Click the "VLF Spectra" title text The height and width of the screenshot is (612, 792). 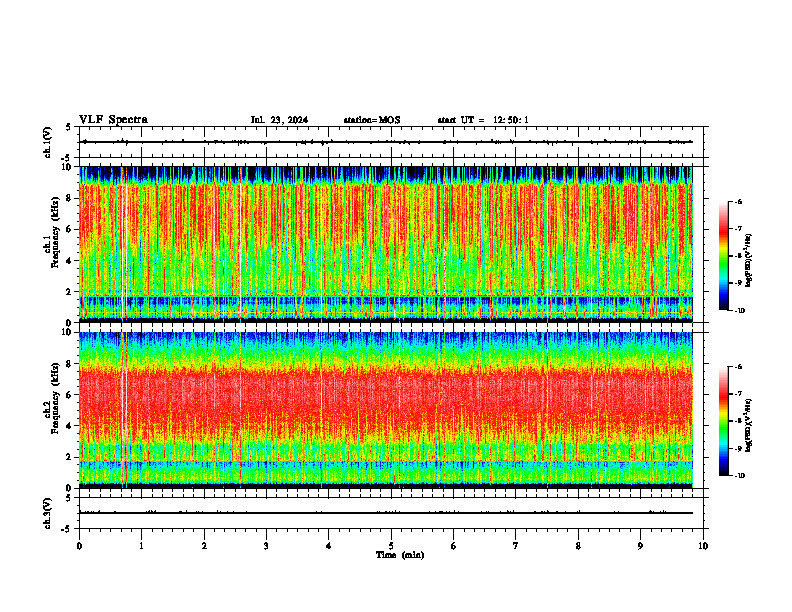point(113,120)
